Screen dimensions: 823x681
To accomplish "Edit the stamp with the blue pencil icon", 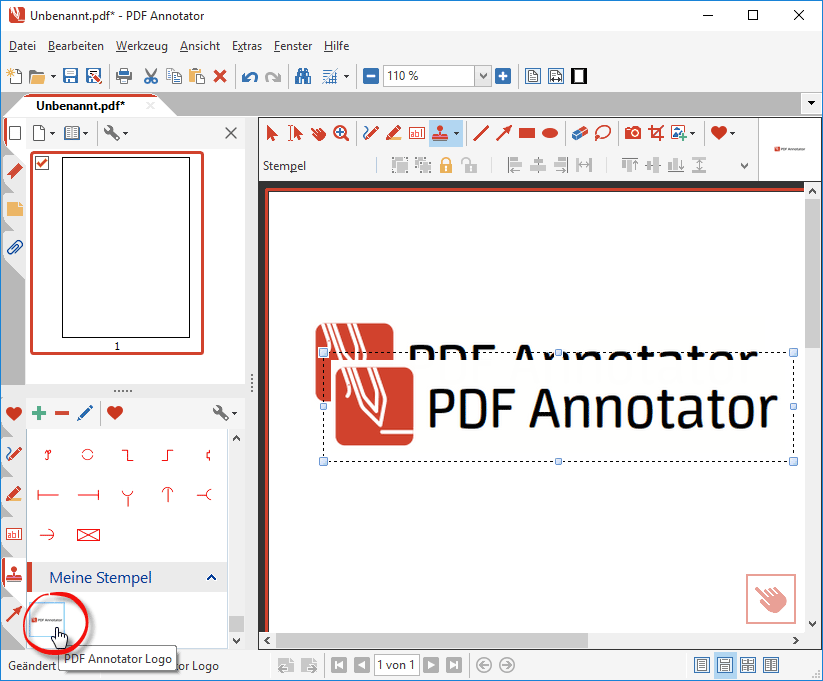I will point(85,413).
